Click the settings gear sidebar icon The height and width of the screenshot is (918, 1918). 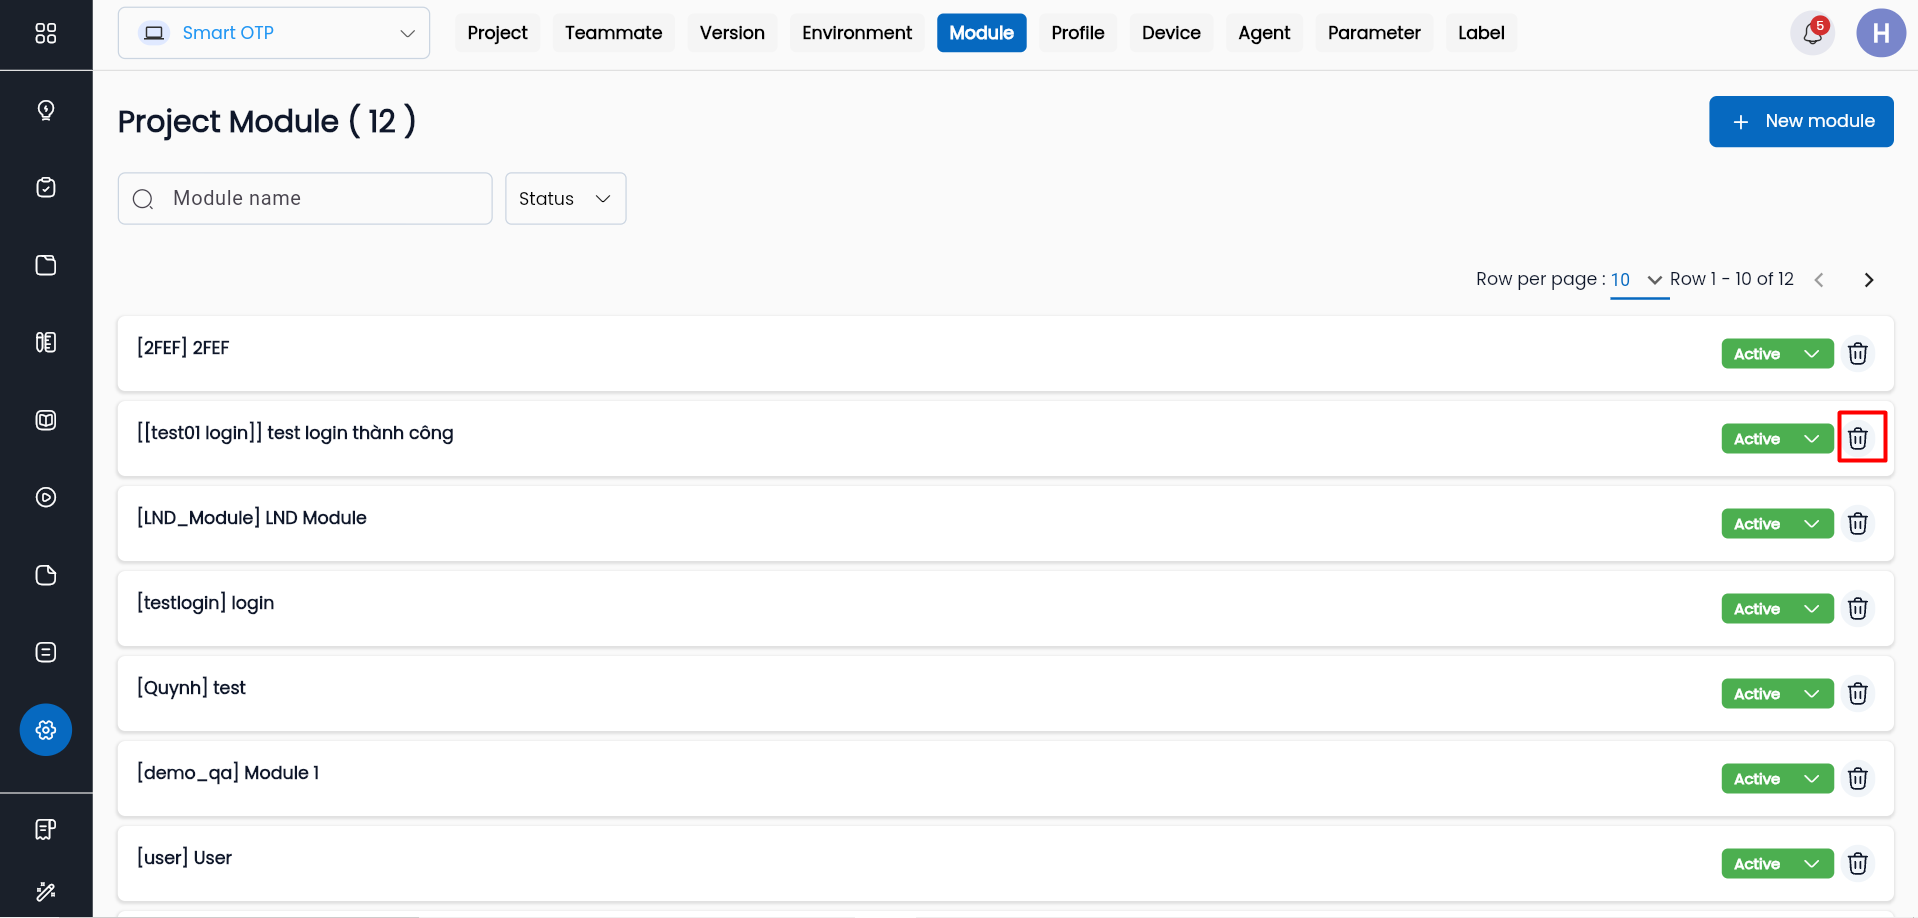click(46, 730)
